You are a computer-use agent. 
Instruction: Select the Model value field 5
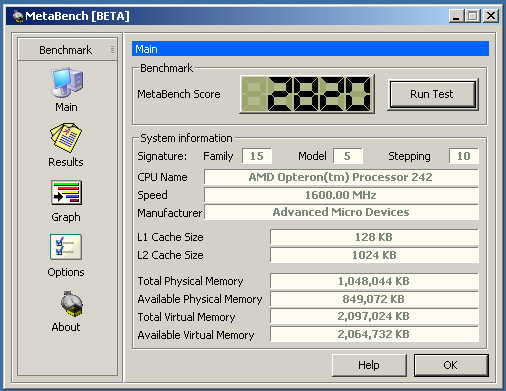pyautogui.click(x=347, y=156)
